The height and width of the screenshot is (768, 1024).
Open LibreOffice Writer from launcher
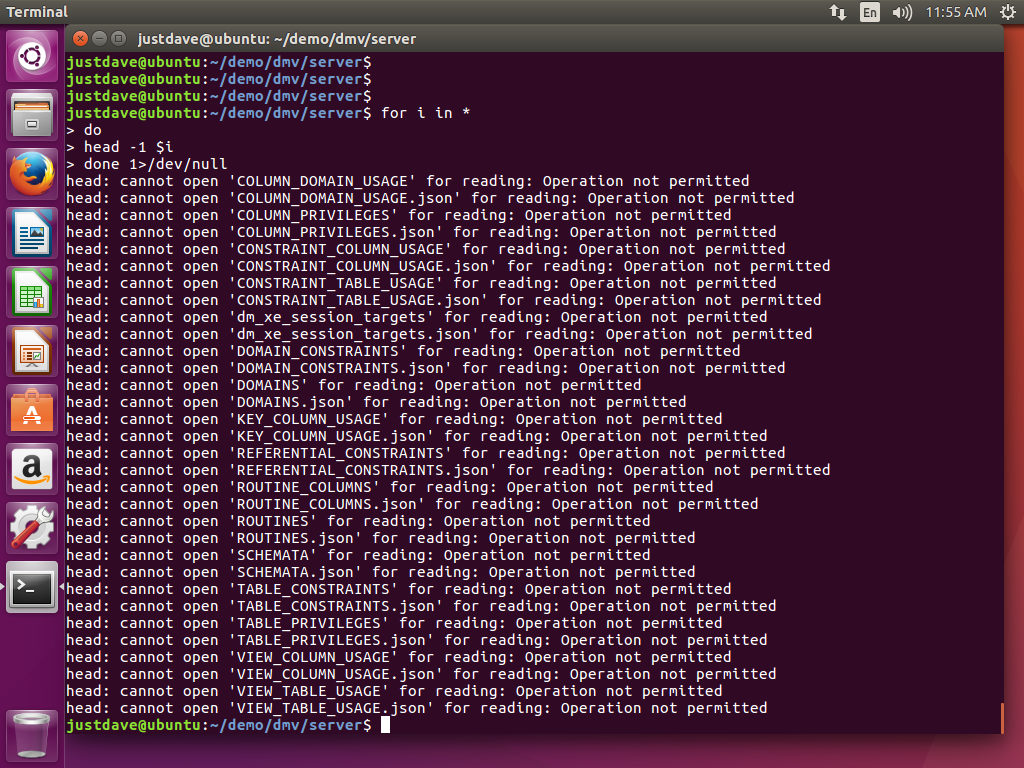click(32, 233)
